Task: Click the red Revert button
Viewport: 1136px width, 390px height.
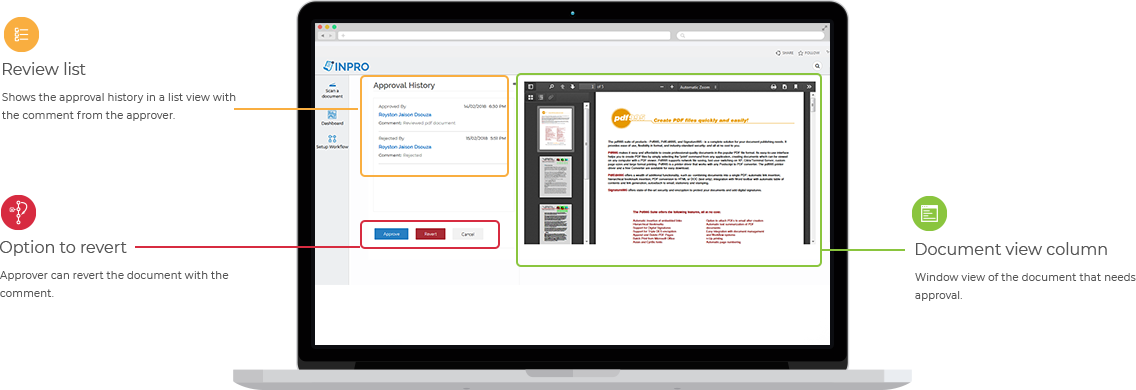Action: (x=430, y=234)
